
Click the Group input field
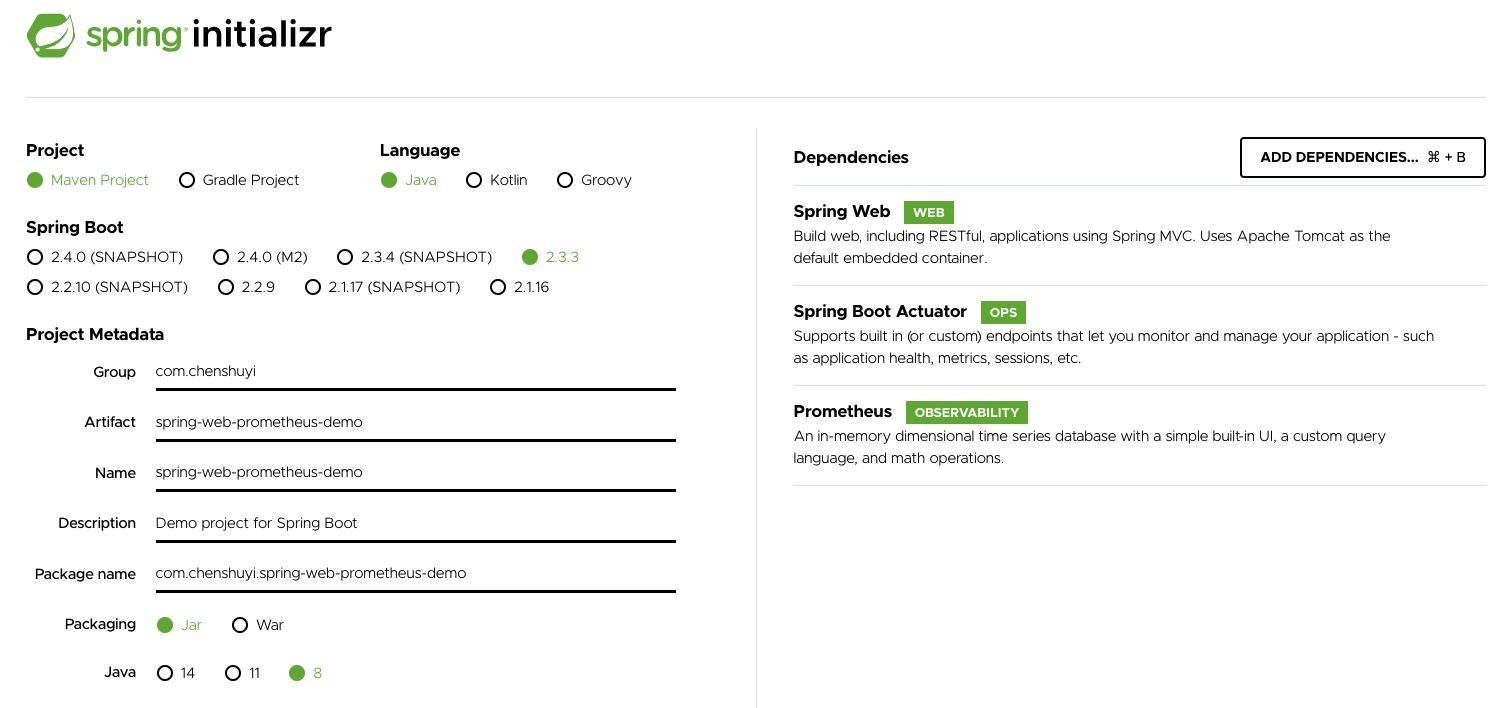(x=415, y=372)
